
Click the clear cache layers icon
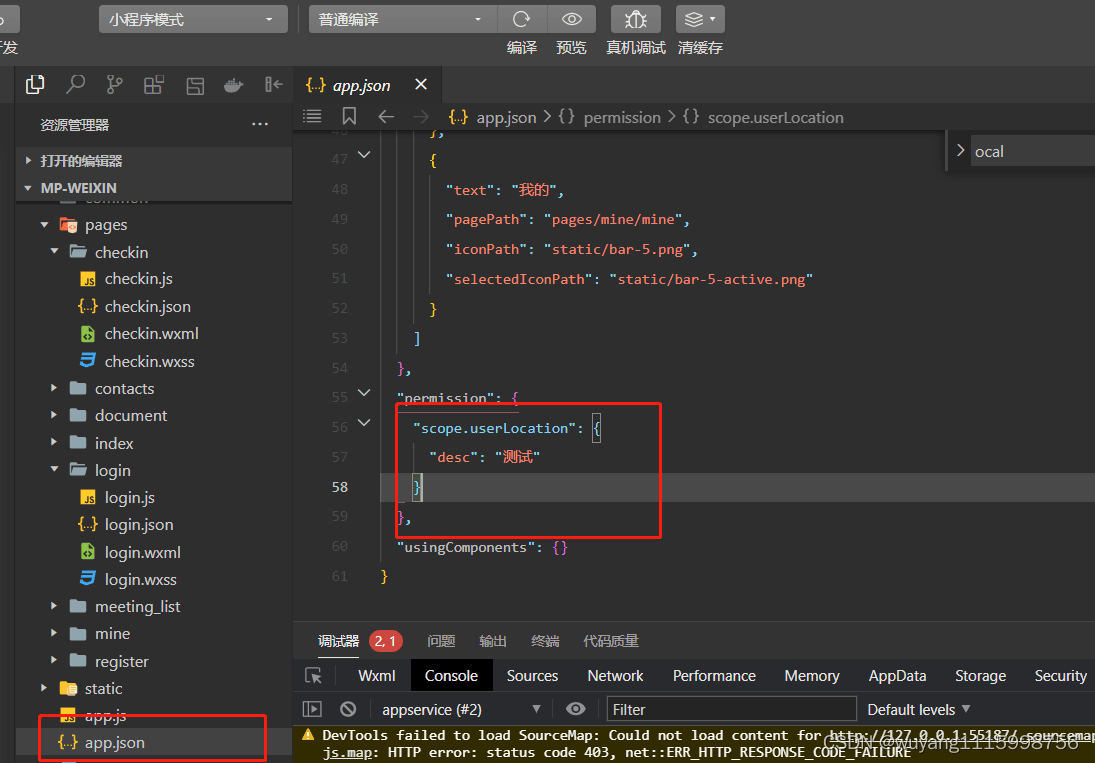tap(700, 19)
